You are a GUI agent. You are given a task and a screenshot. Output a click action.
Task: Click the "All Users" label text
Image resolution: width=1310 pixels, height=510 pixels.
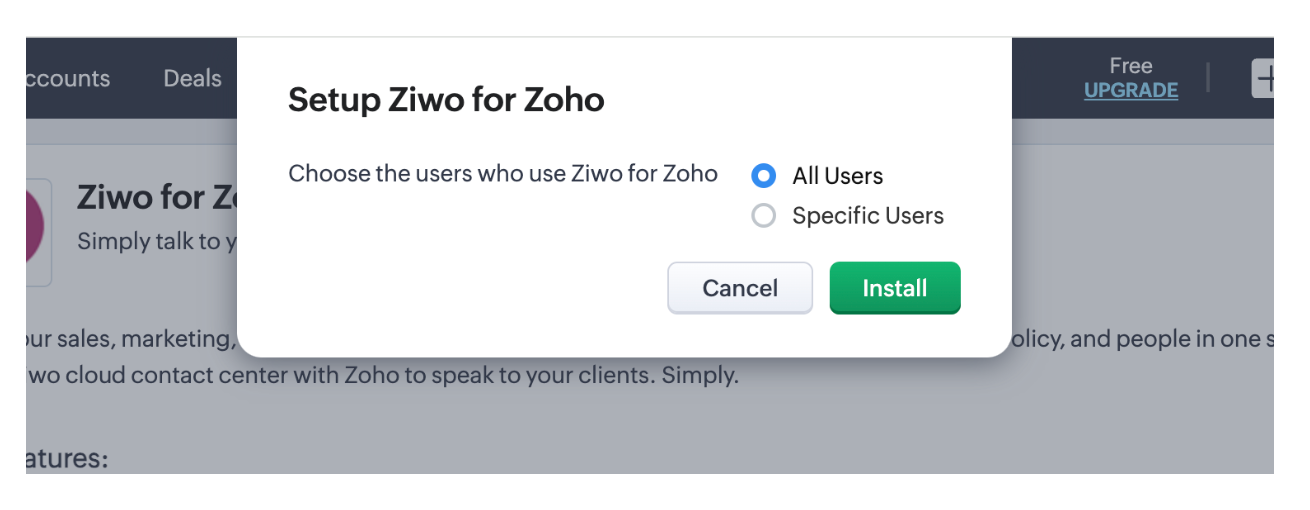[838, 176]
